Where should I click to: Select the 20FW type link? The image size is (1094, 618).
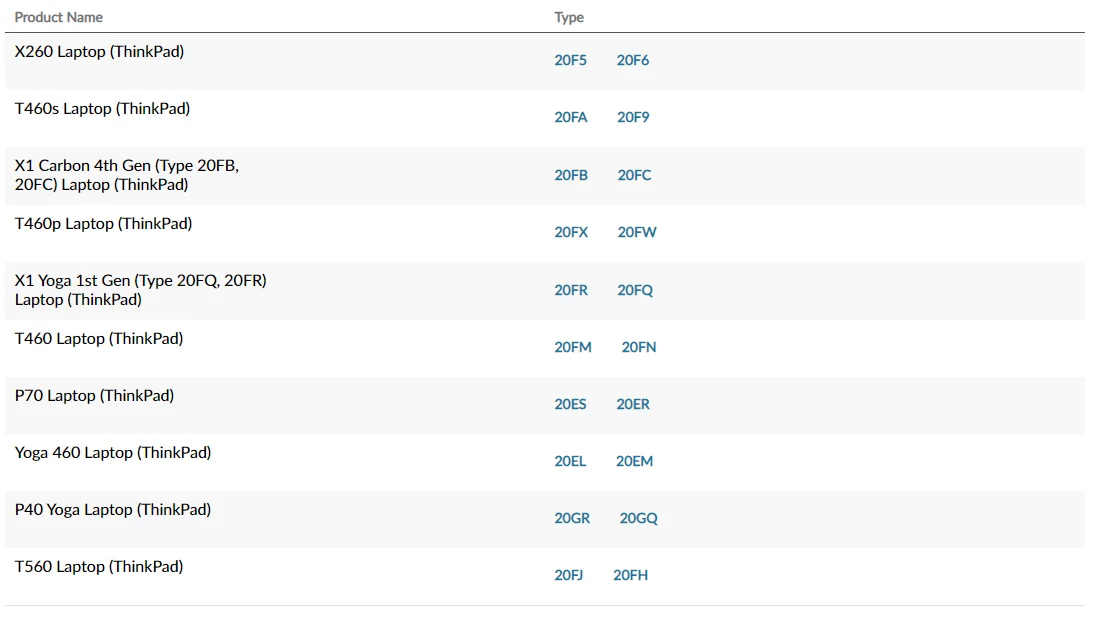637,232
